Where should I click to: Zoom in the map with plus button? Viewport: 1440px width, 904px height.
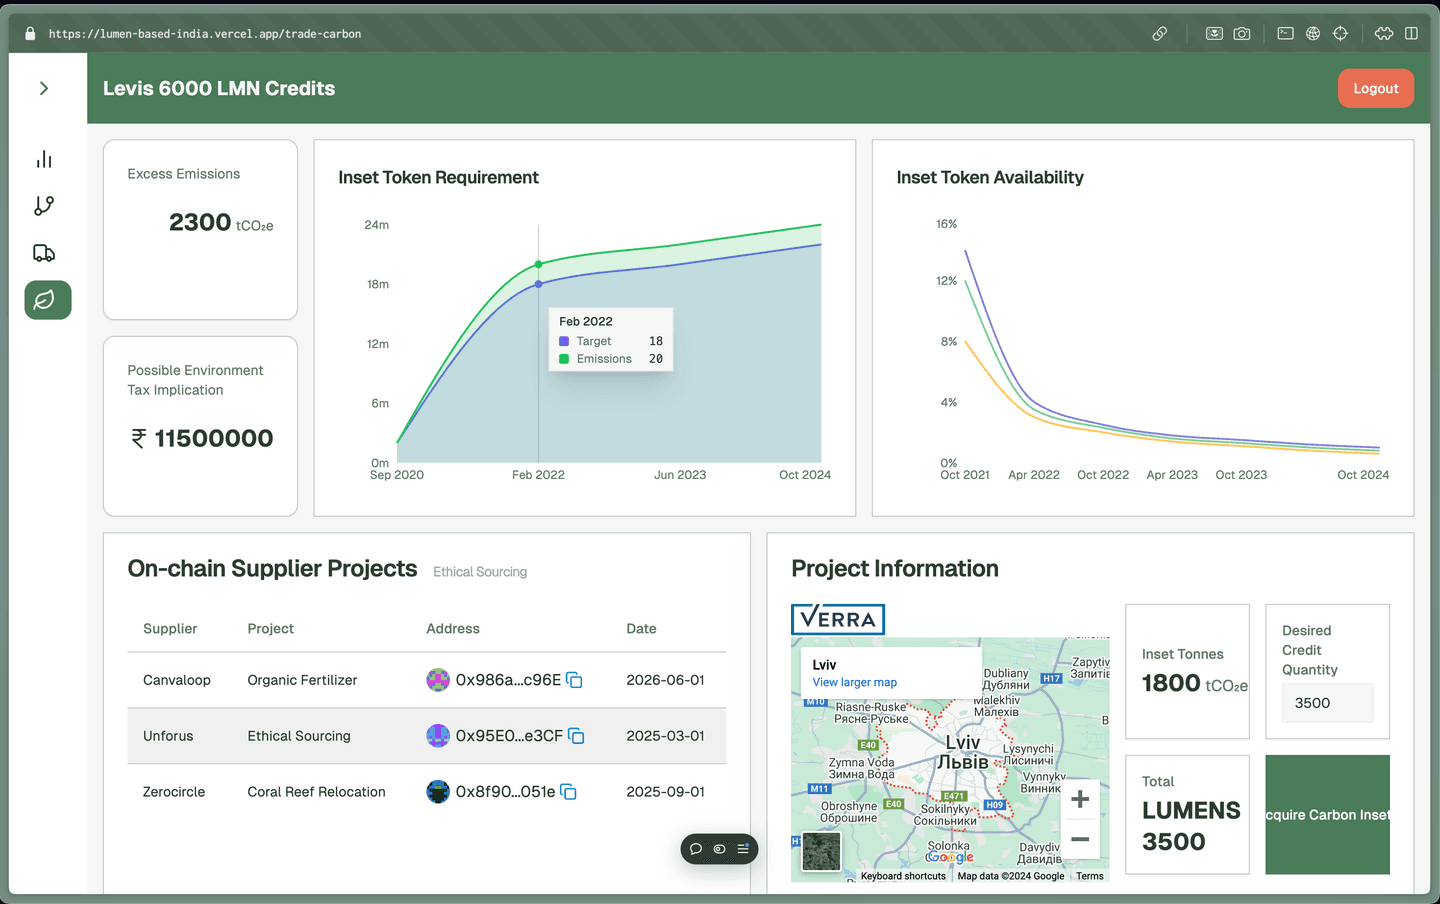point(1080,799)
